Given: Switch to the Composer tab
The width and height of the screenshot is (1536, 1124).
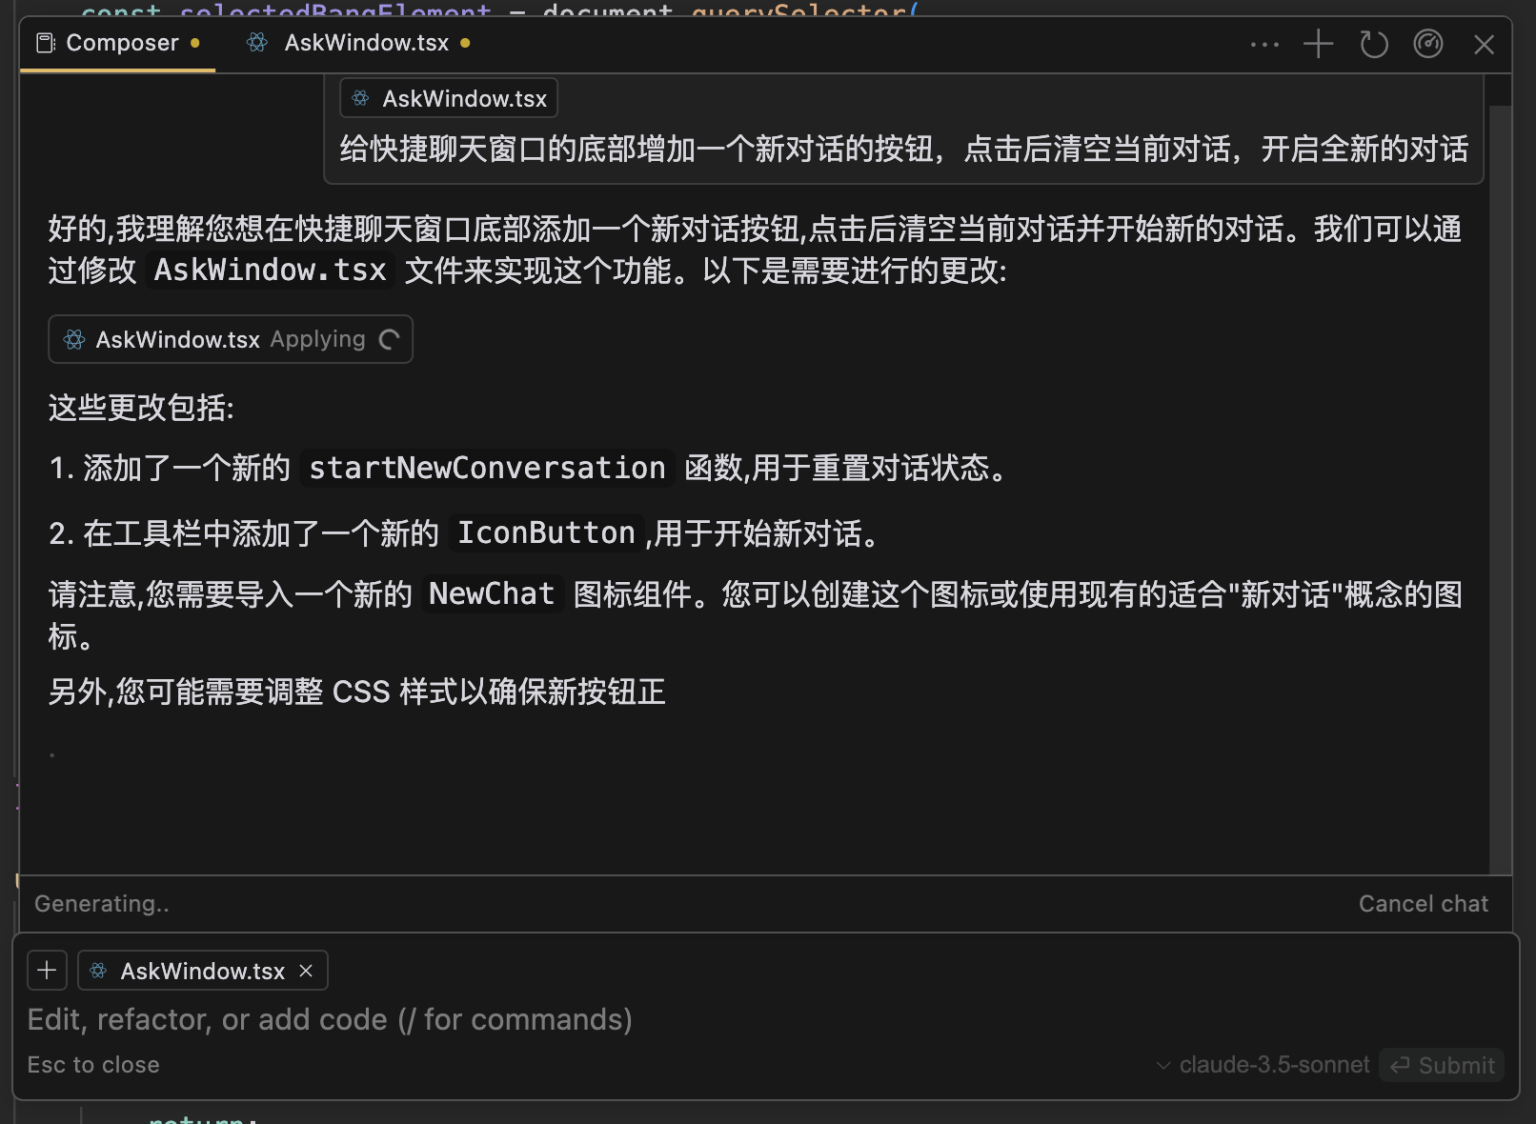Looking at the screenshot, I should [x=118, y=44].
